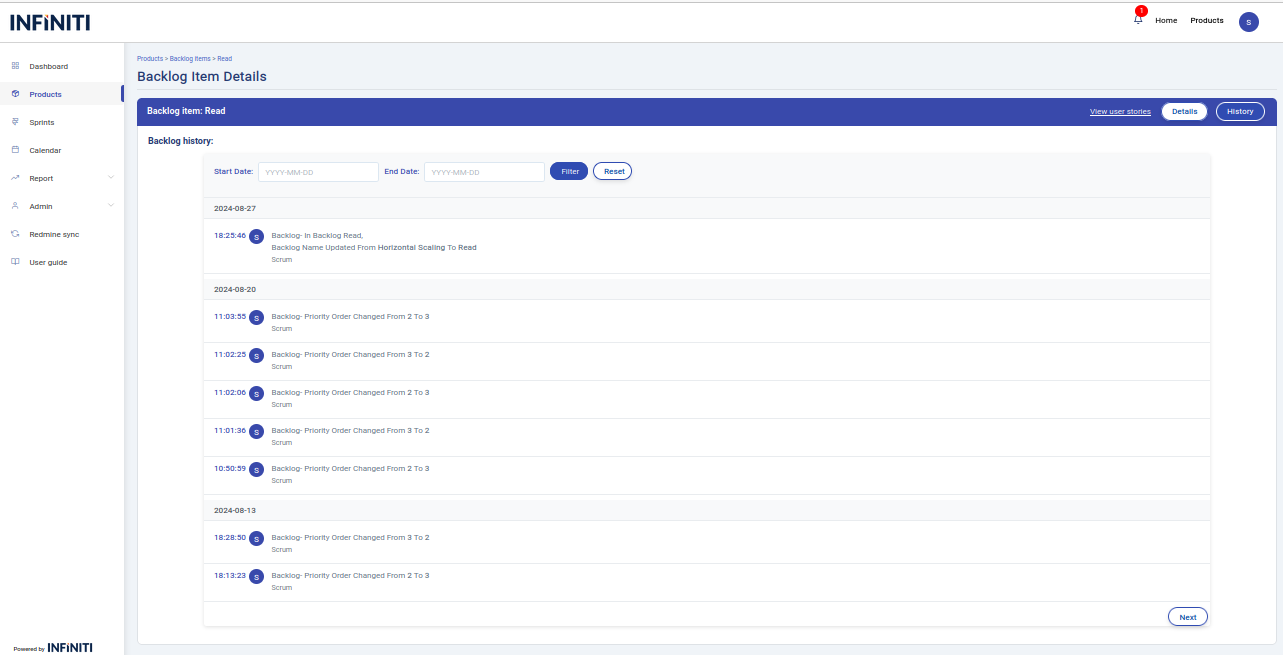Click the User guide book icon
This screenshot has width=1283, height=655.
[15, 262]
